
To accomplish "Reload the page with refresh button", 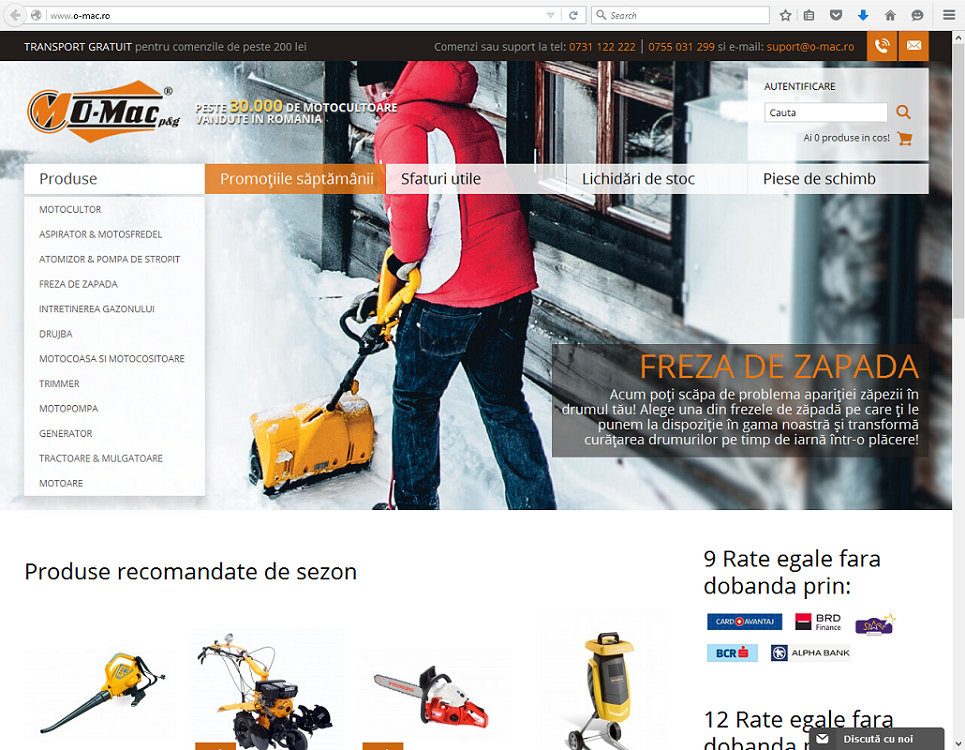I will (574, 15).
